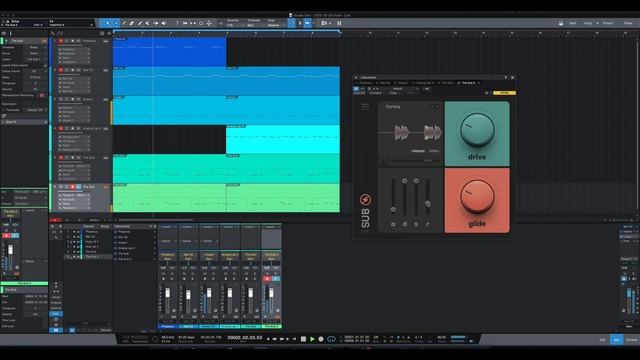
Task: Click the transport Record button
Action: (x=321, y=339)
